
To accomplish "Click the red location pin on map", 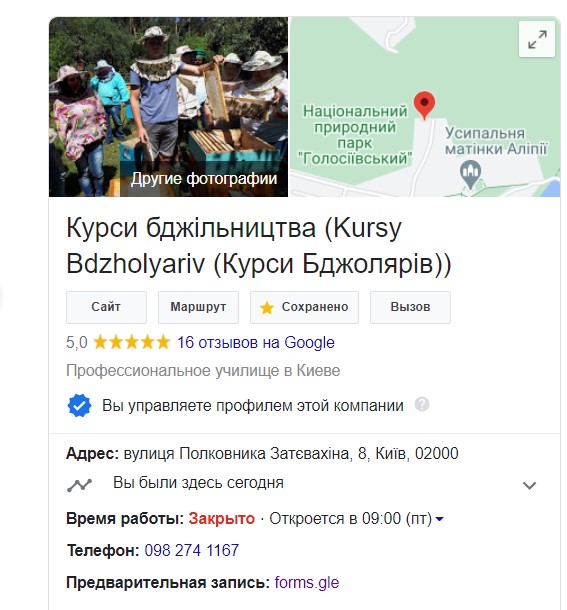I will pos(424,105).
